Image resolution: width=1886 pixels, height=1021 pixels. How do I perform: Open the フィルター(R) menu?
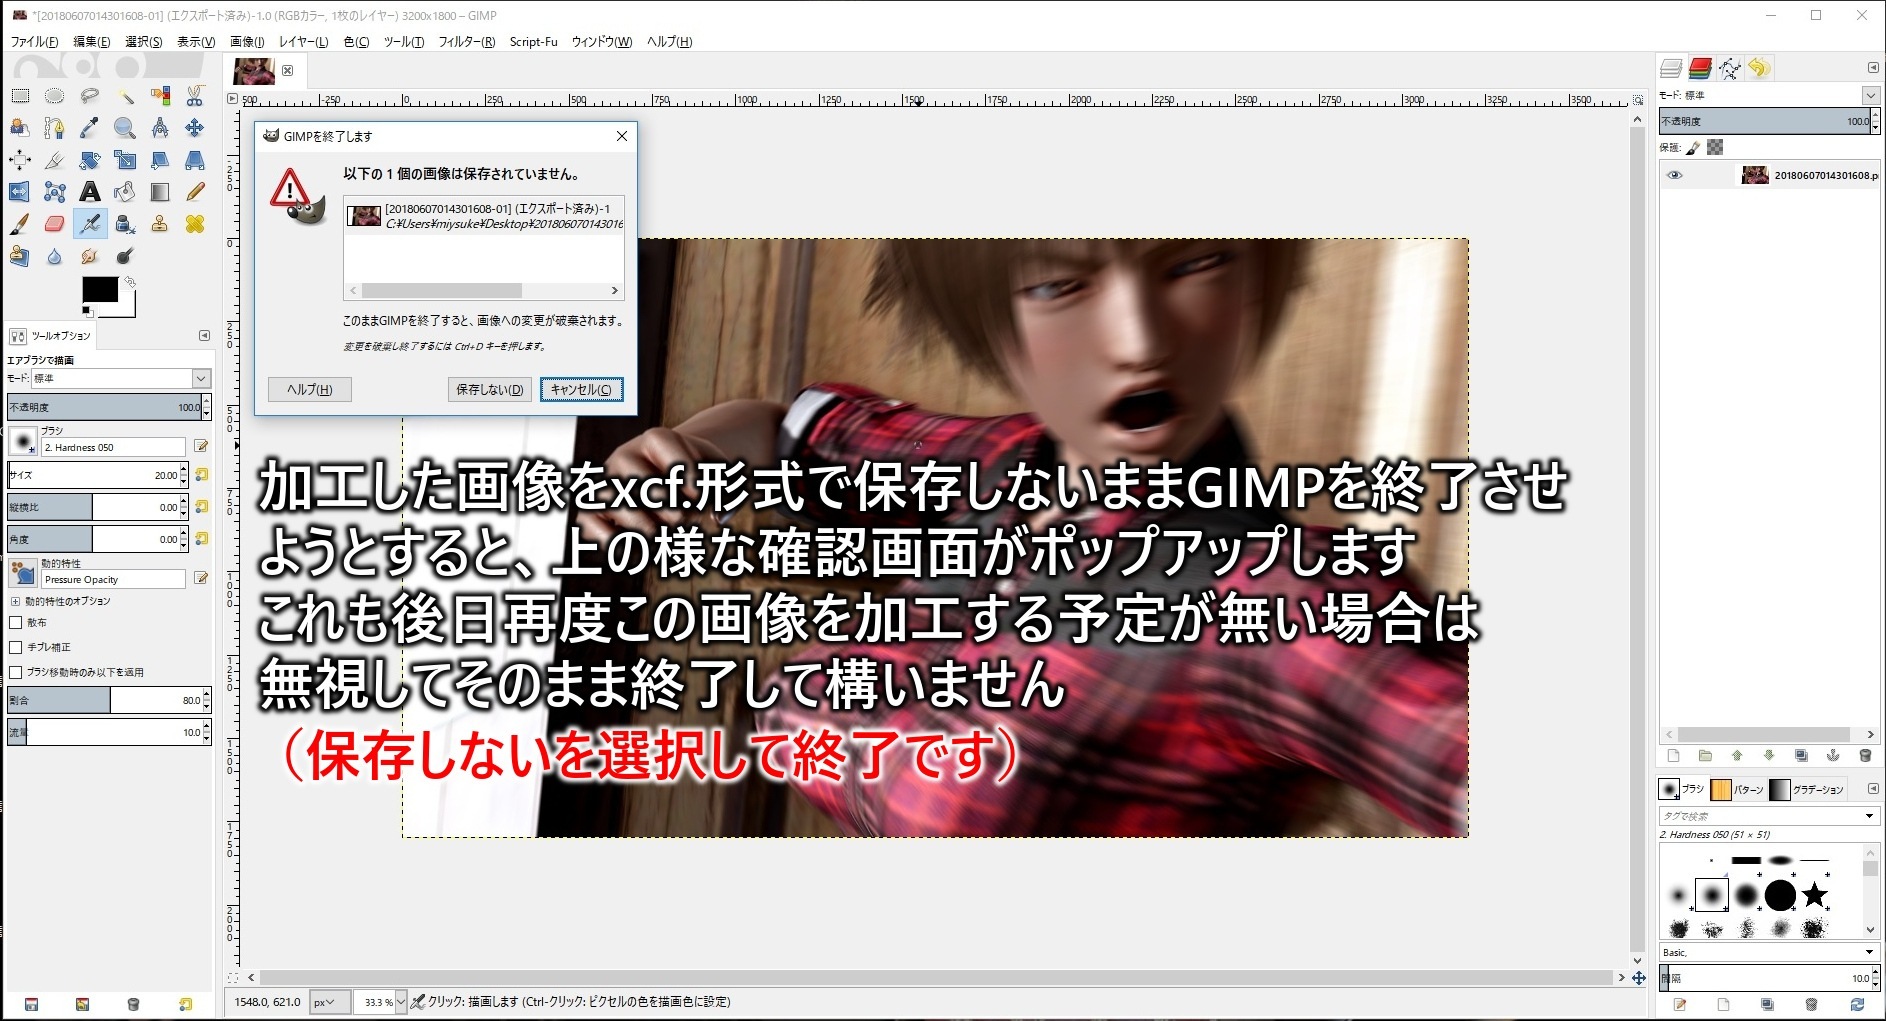point(467,42)
